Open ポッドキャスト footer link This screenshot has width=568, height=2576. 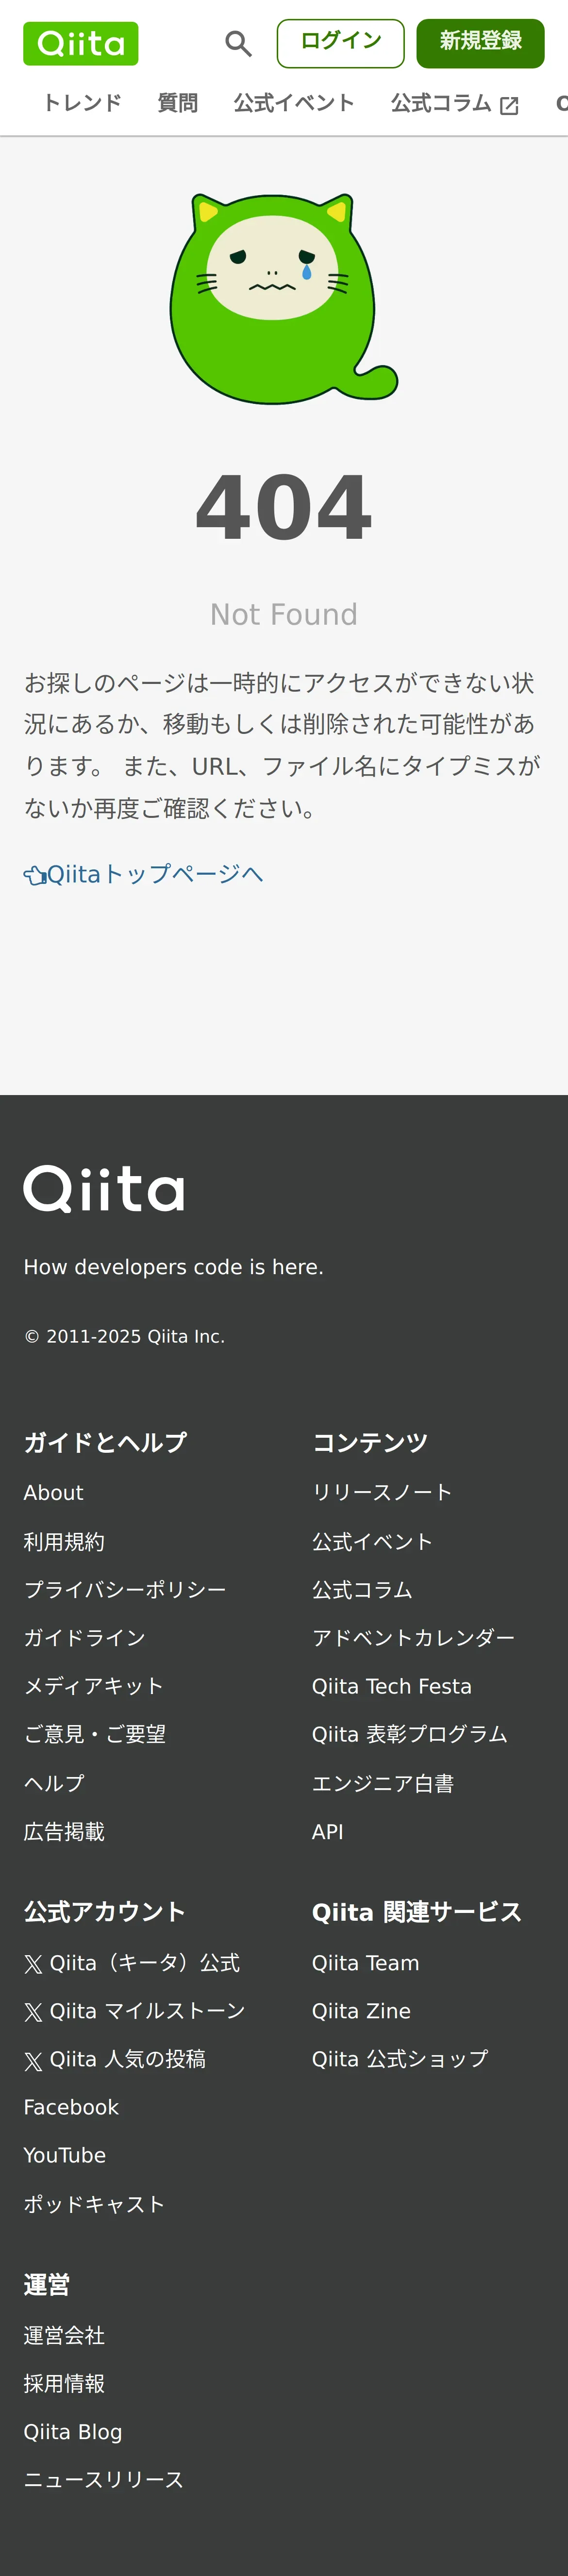94,2204
